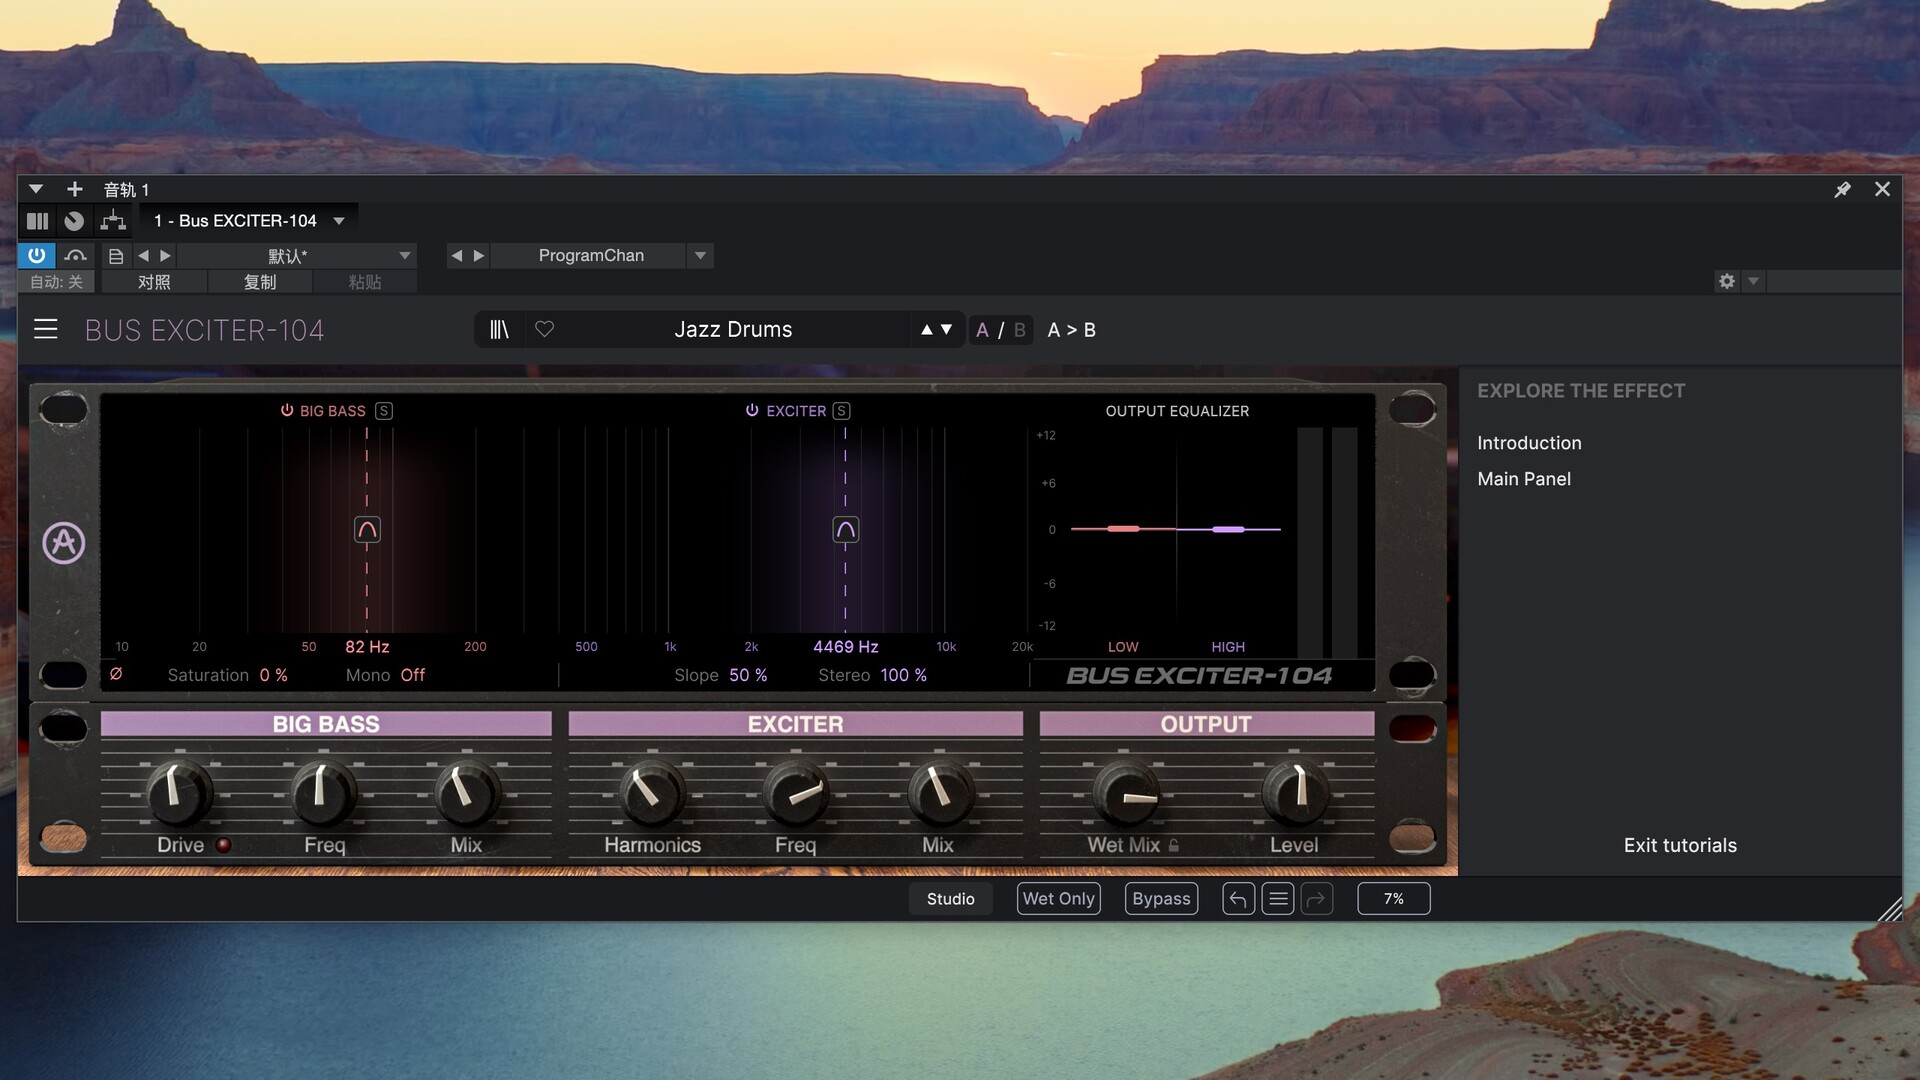Go to next host preset
This screenshot has width=1920, height=1080.
pyautogui.click(x=166, y=256)
